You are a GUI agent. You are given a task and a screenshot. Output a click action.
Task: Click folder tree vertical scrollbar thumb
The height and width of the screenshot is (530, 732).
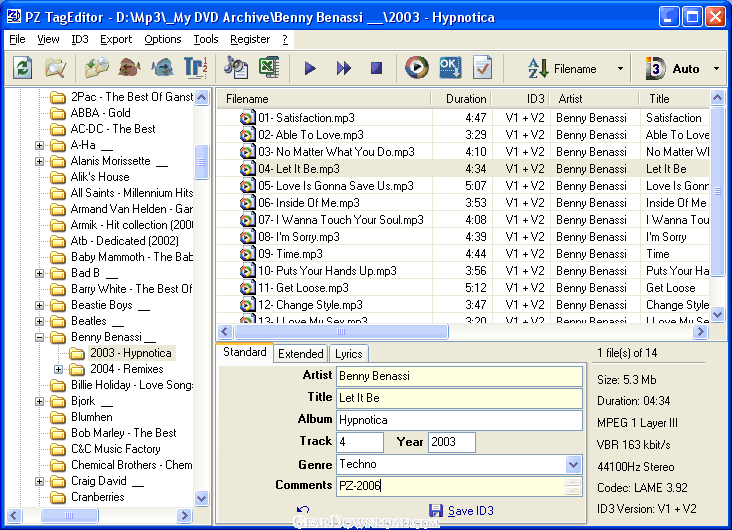click(202, 162)
